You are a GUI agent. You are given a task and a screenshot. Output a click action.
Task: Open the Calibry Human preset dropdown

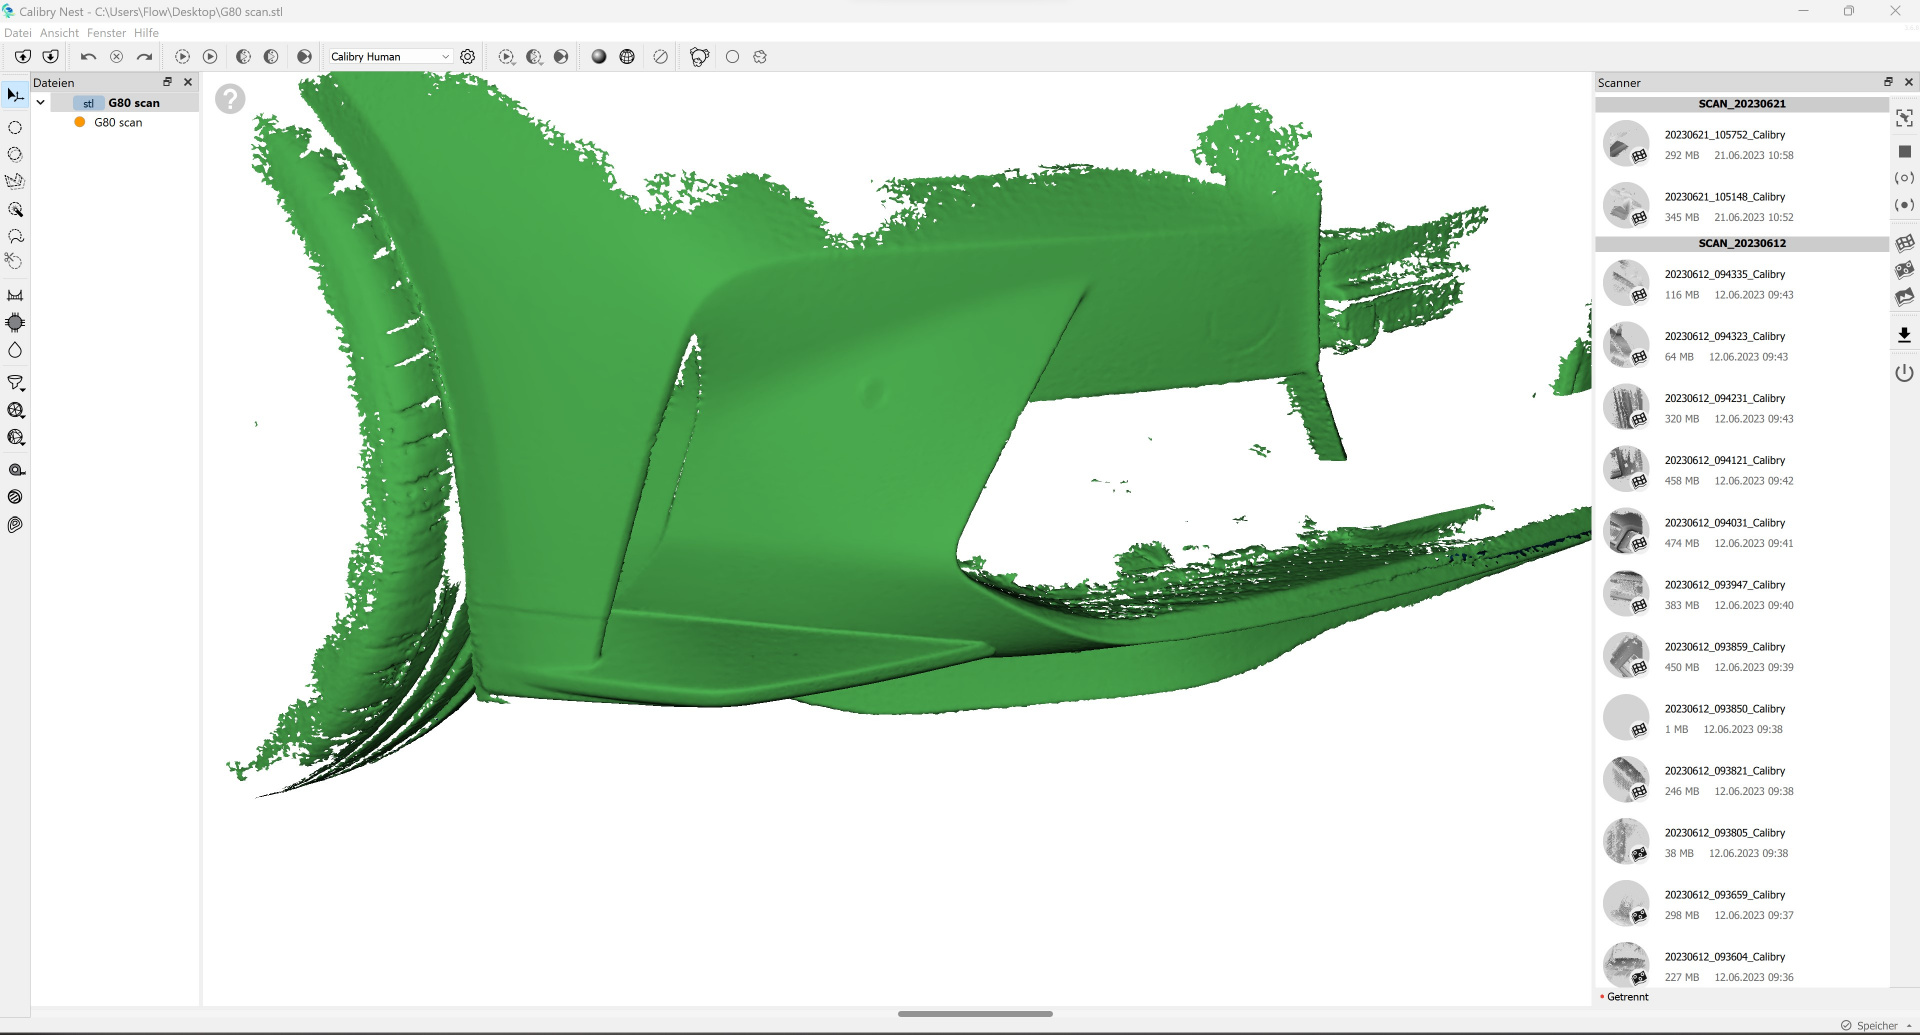coord(390,57)
